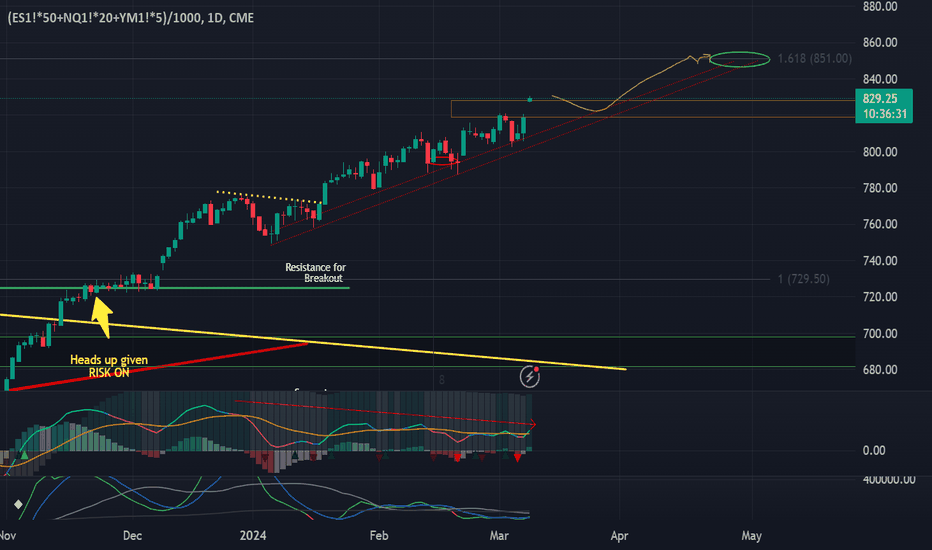The image size is (932, 550).
Task: Select the 'Heads up given RISK ON' annotation
Action: 109,366
